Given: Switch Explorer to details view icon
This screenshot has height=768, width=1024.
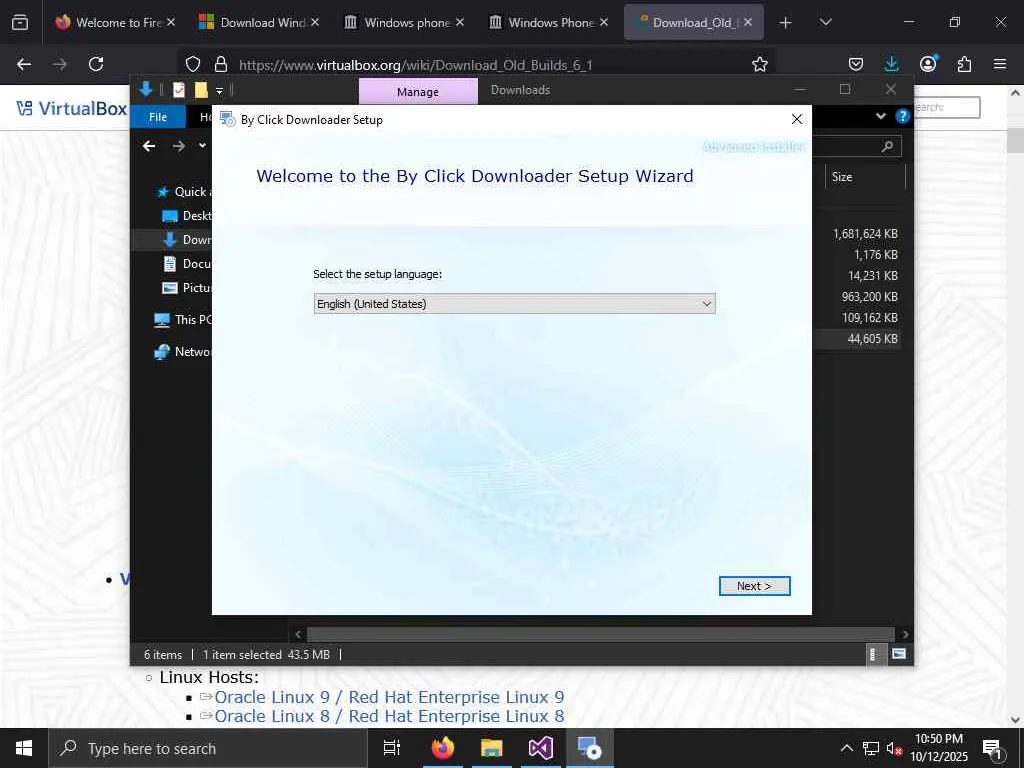Looking at the screenshot, I should tap(873, 654).
